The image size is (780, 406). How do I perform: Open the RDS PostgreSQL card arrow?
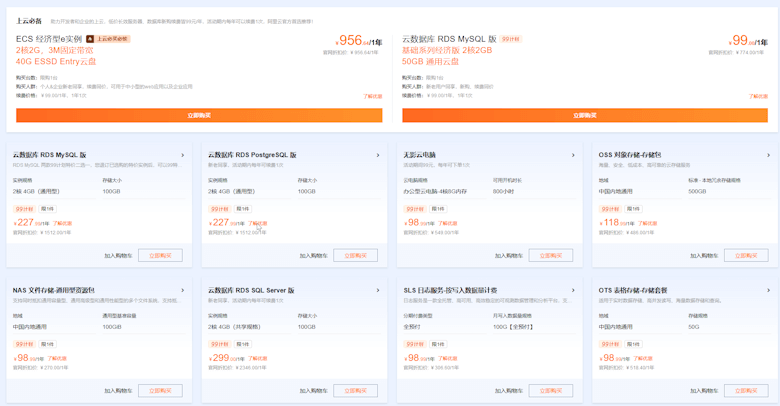[x=377, y=155]
